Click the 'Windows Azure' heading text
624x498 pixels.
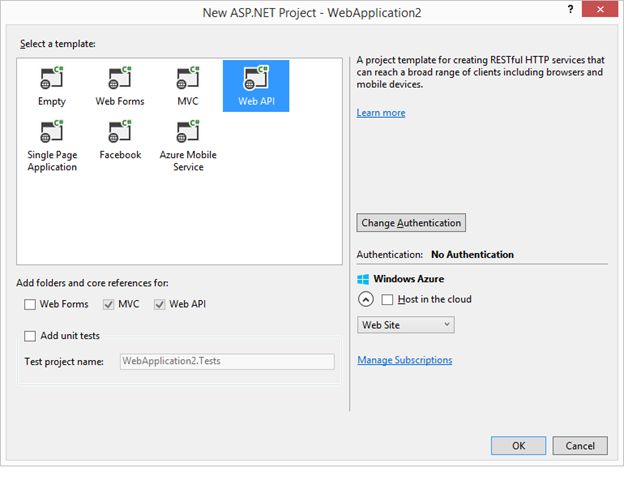(x=409, y=279)
